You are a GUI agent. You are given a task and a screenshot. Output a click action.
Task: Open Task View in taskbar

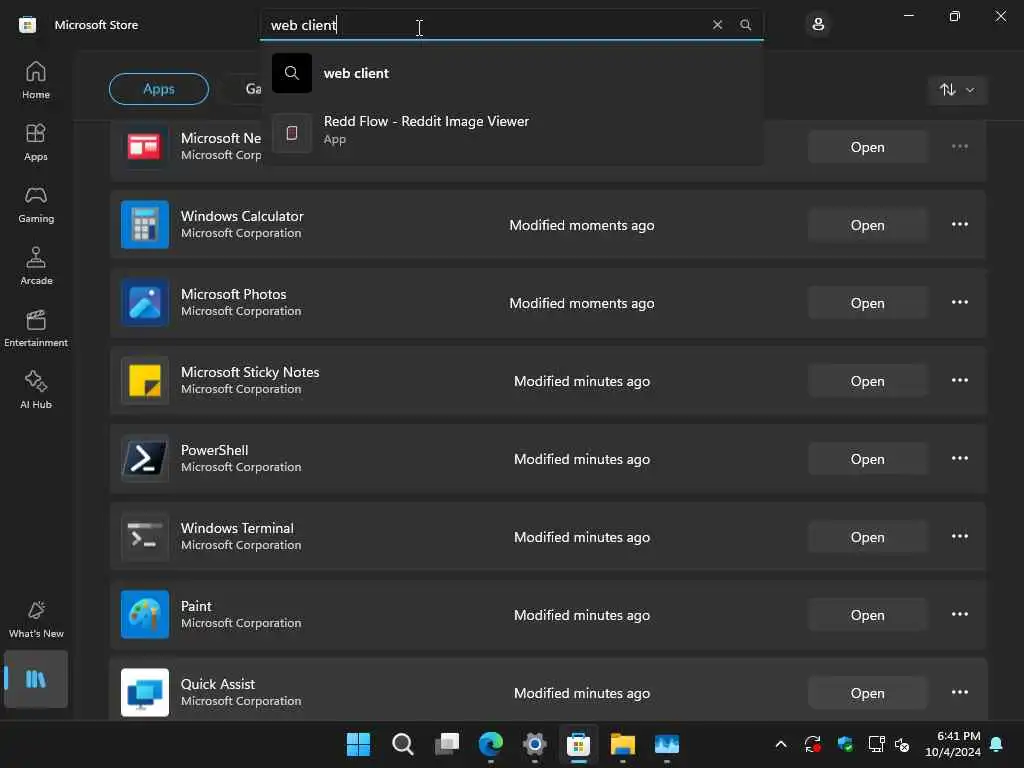pos(447,744)
